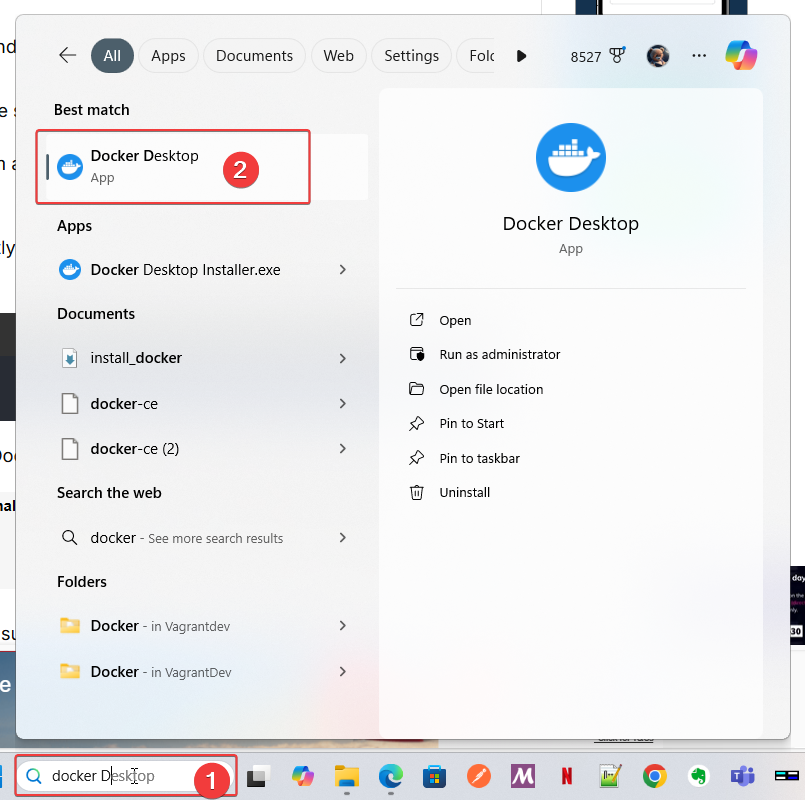Launch Postman from the taskbar
The height and width of the screenshot is (800, 805).
pyautogui.click(x=478, y=776)
